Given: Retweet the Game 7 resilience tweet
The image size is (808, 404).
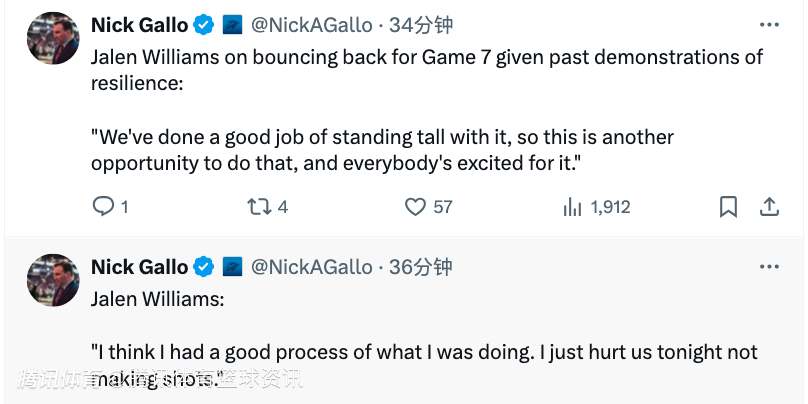Looking at the screenshot, I should pyautogui.click(x=259, y=207).
